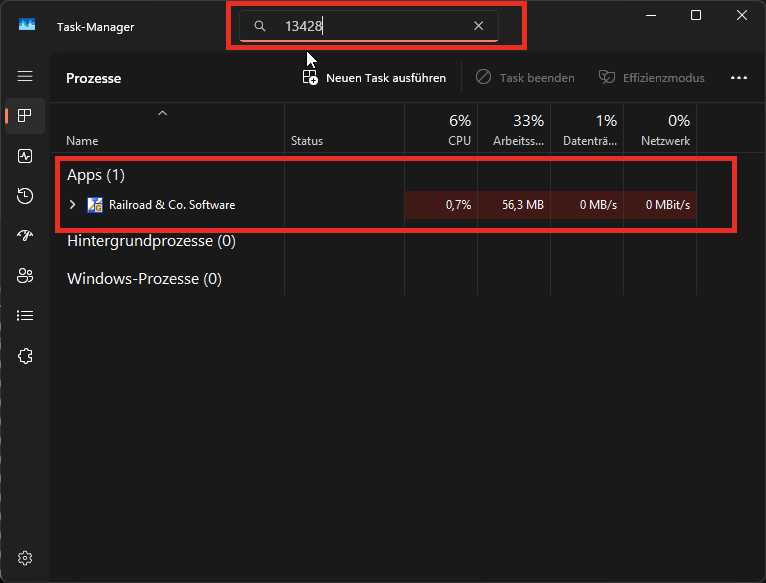Open the Autostart apps sidebar icon
Screen dimensions: 766x583
[25, 236]
